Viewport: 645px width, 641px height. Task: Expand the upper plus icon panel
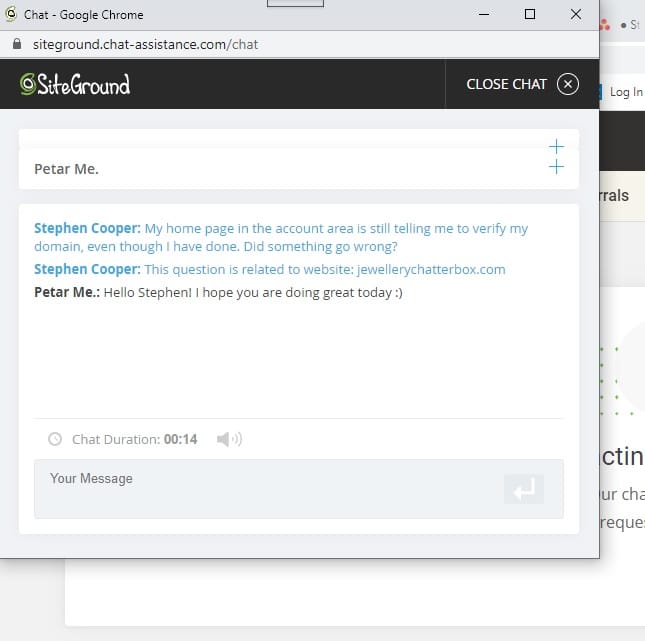(x=556, y=146)
